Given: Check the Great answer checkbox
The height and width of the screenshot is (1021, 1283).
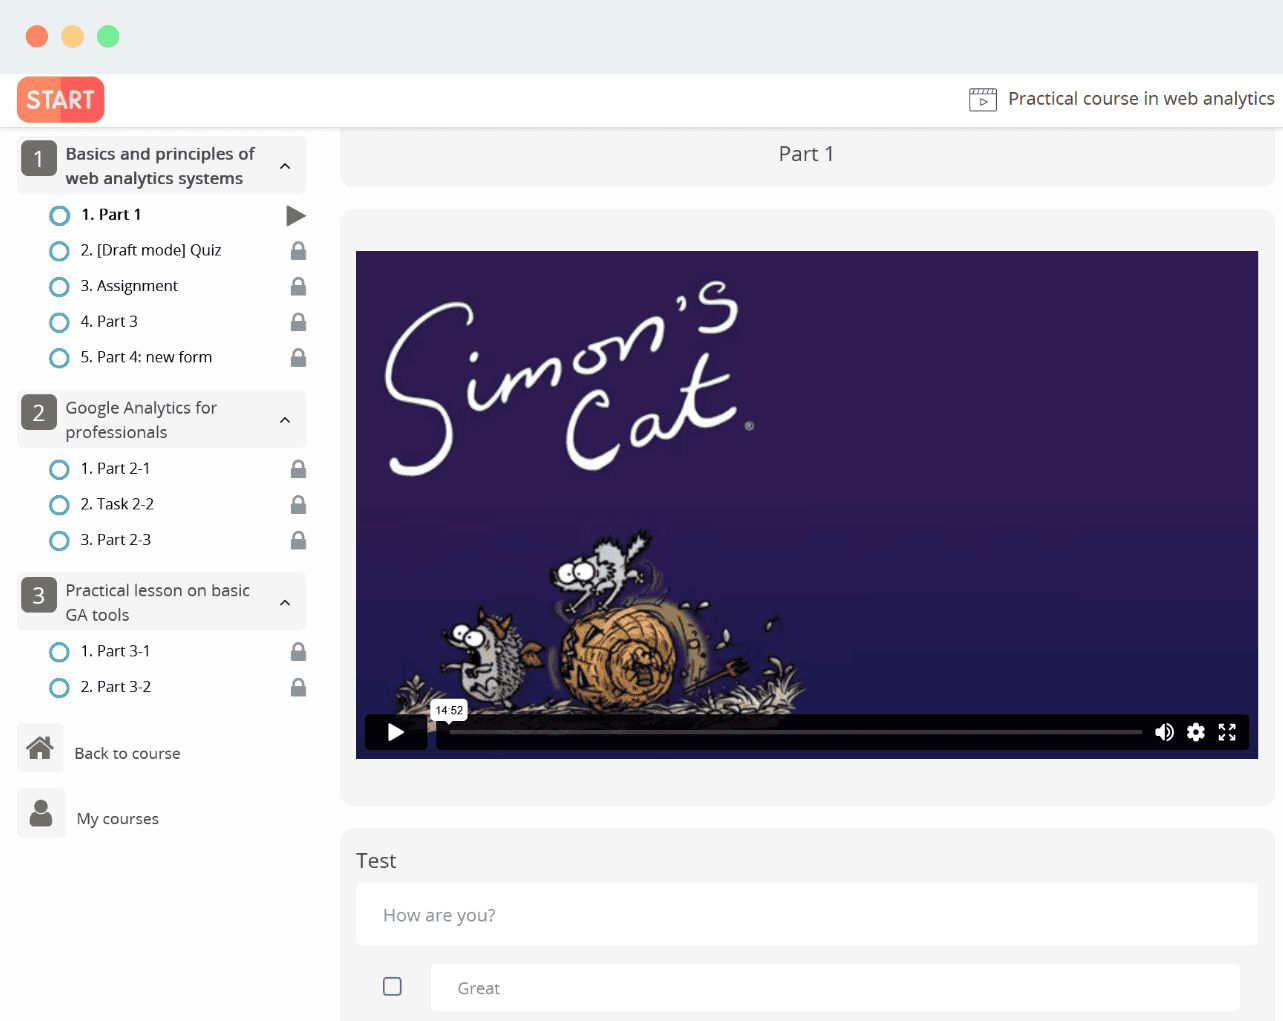Looking at the screenshot, I should 392,986.
